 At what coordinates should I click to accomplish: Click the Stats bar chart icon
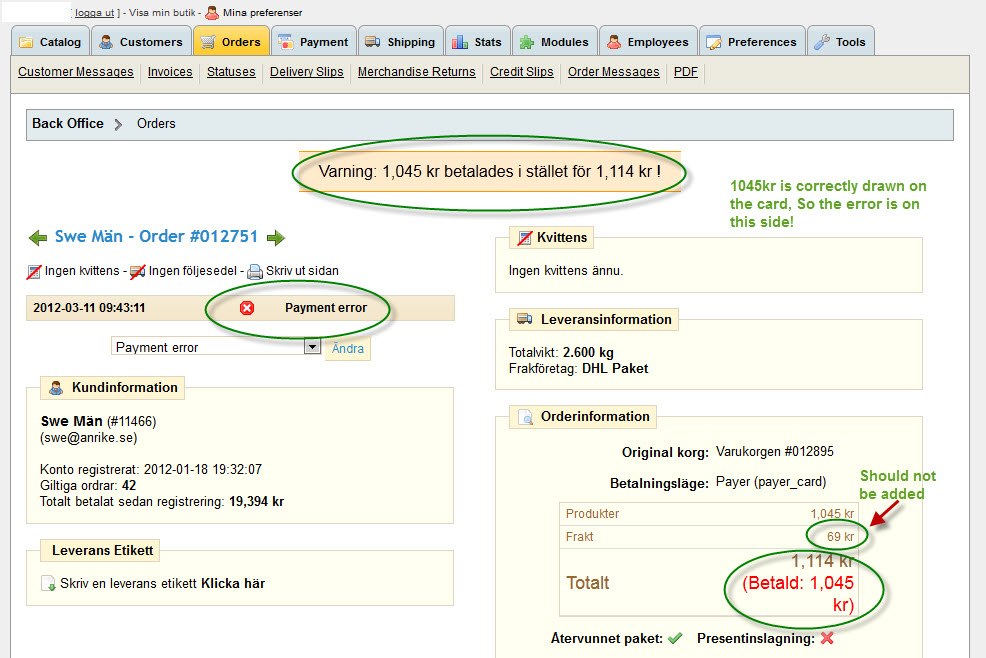(x=460, y=42)
